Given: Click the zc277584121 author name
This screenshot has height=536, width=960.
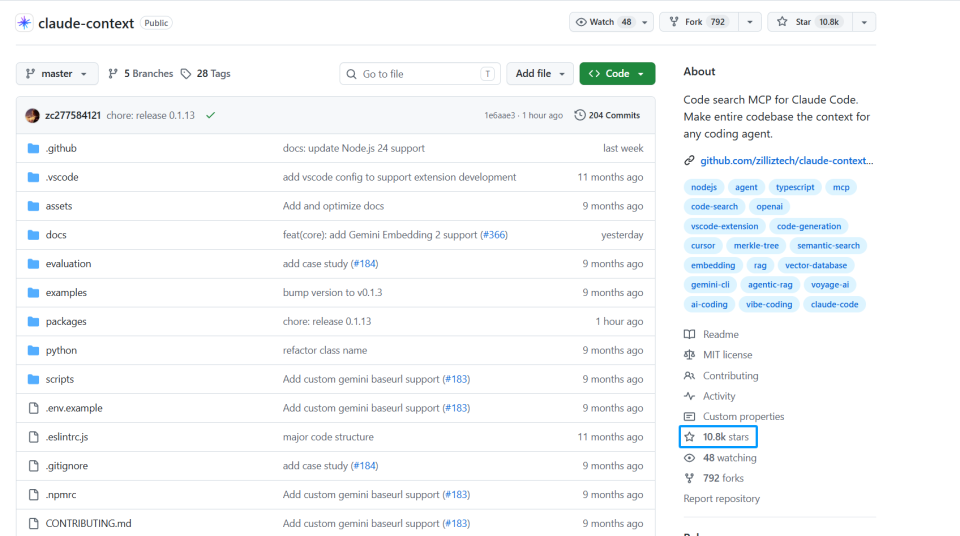Looking at the screenshot, I should (x=73, y=115).
